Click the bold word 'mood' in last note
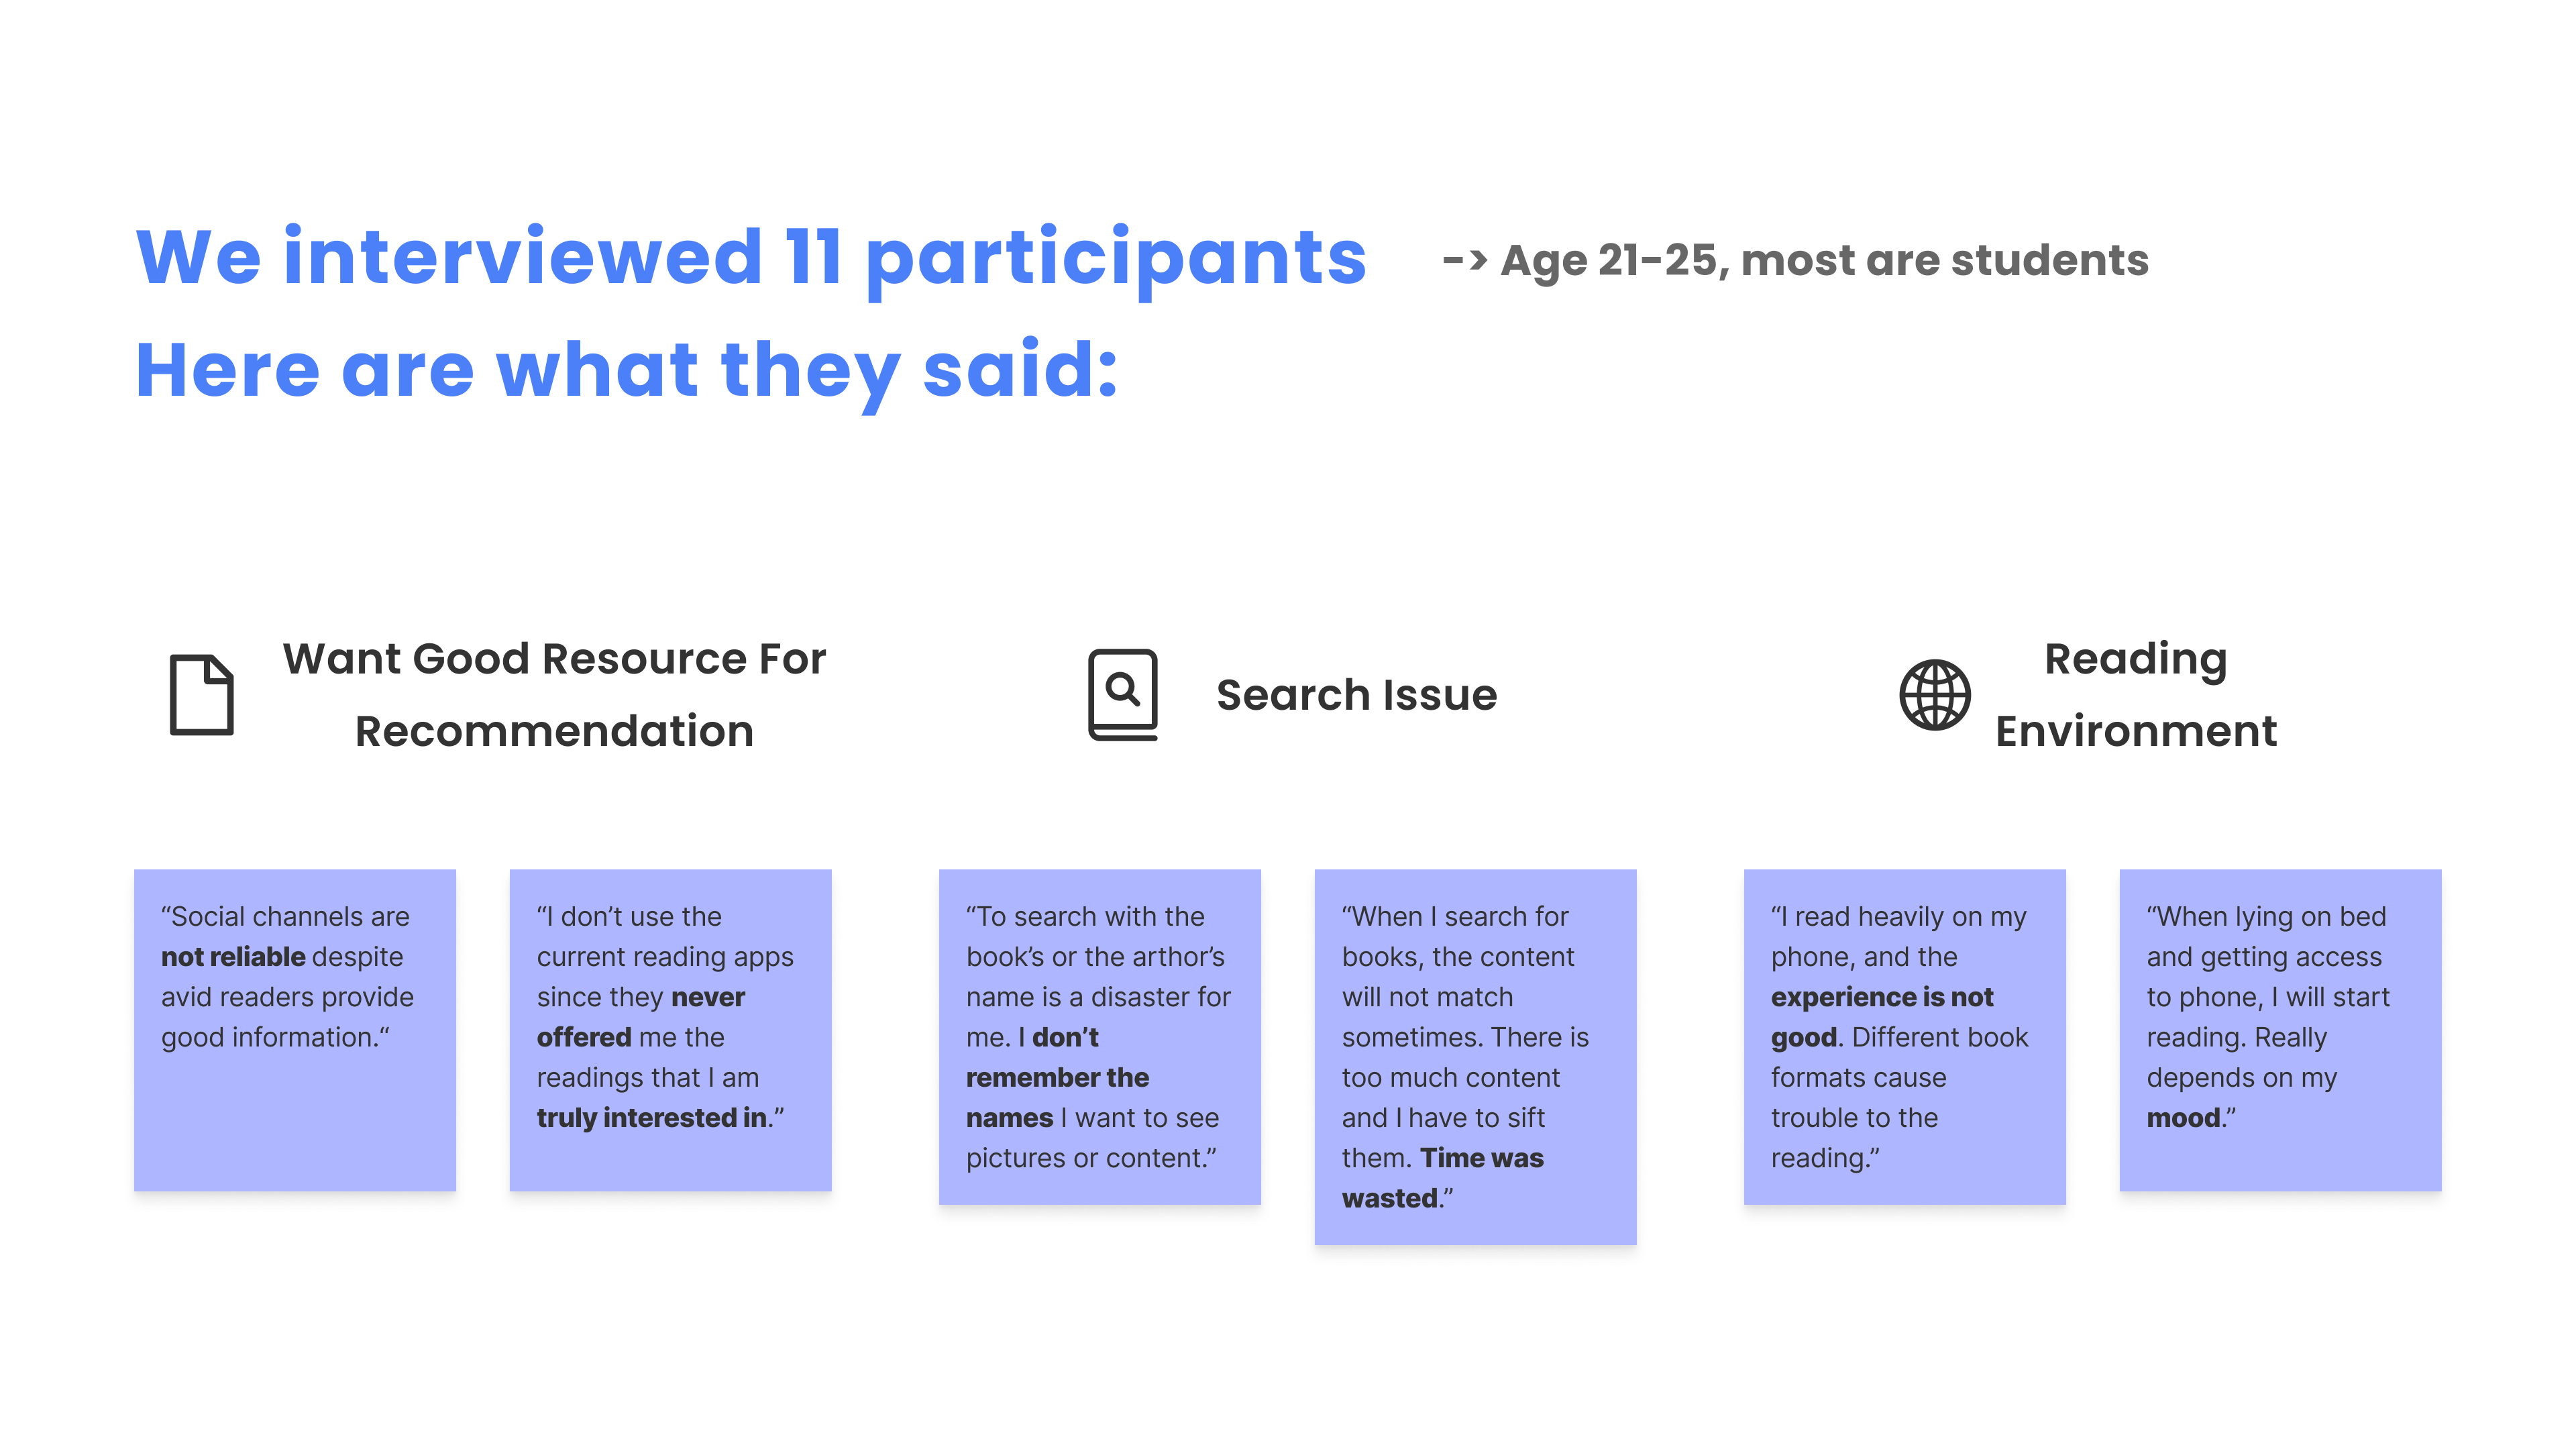This screenshot has height=1449, width=2576. [x=2183, y=1118]
